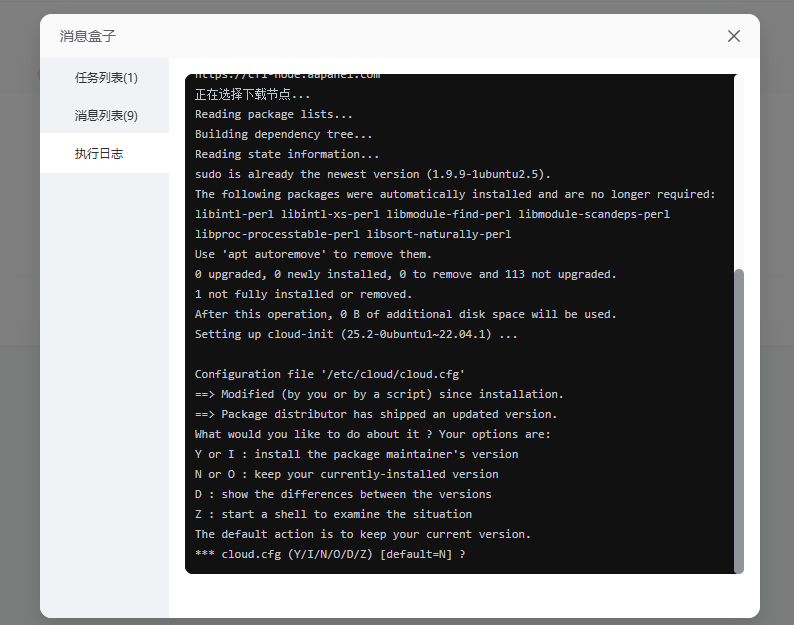The height and width of the screenshot is (625, 794).
Task: Click the 'N or O' keep version line
Action: pos(346,474)
